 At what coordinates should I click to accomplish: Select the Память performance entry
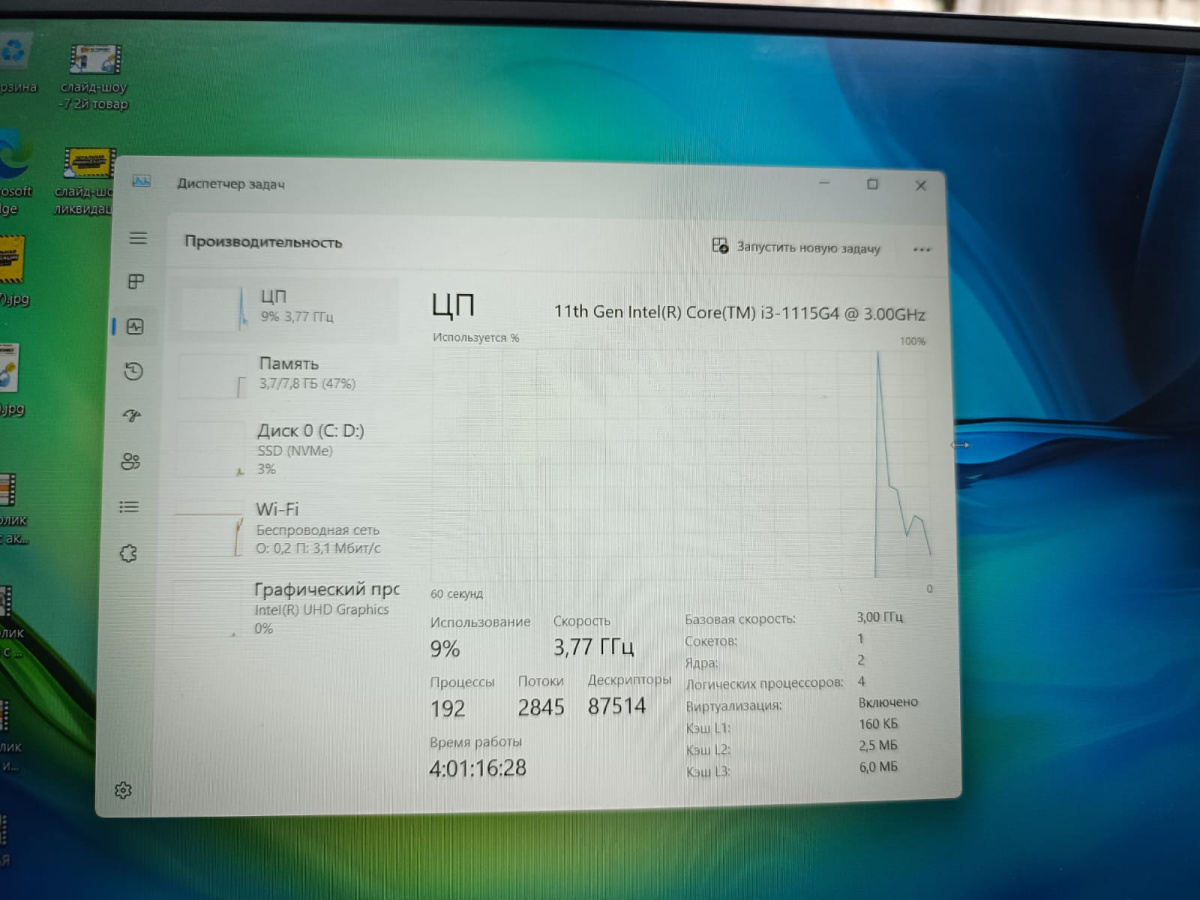point(283,374)
